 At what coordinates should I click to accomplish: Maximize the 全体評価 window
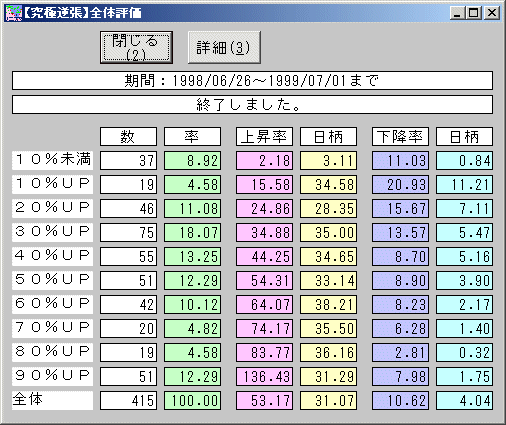(474, 13)
